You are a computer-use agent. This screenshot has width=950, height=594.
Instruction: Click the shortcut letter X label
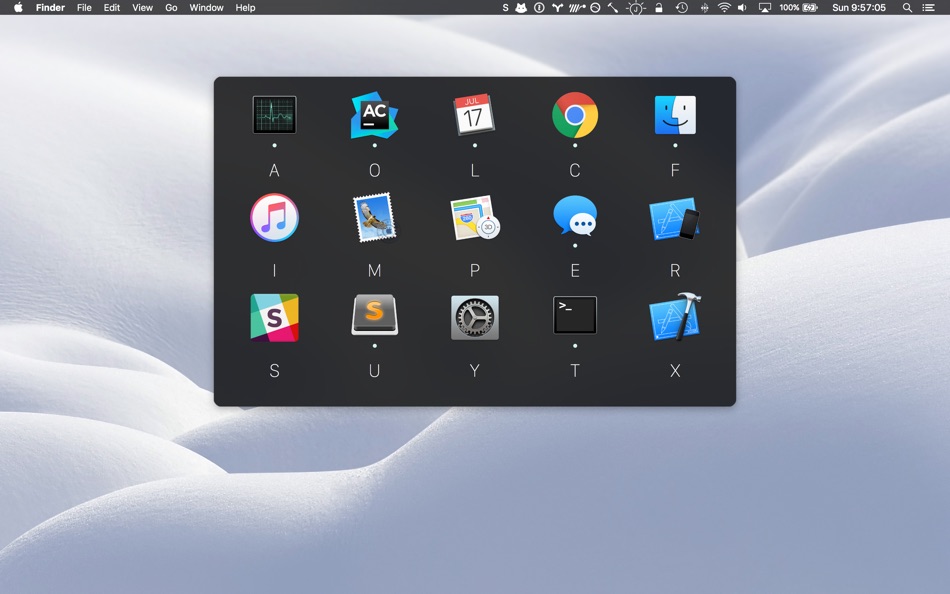tap(675, 370)
